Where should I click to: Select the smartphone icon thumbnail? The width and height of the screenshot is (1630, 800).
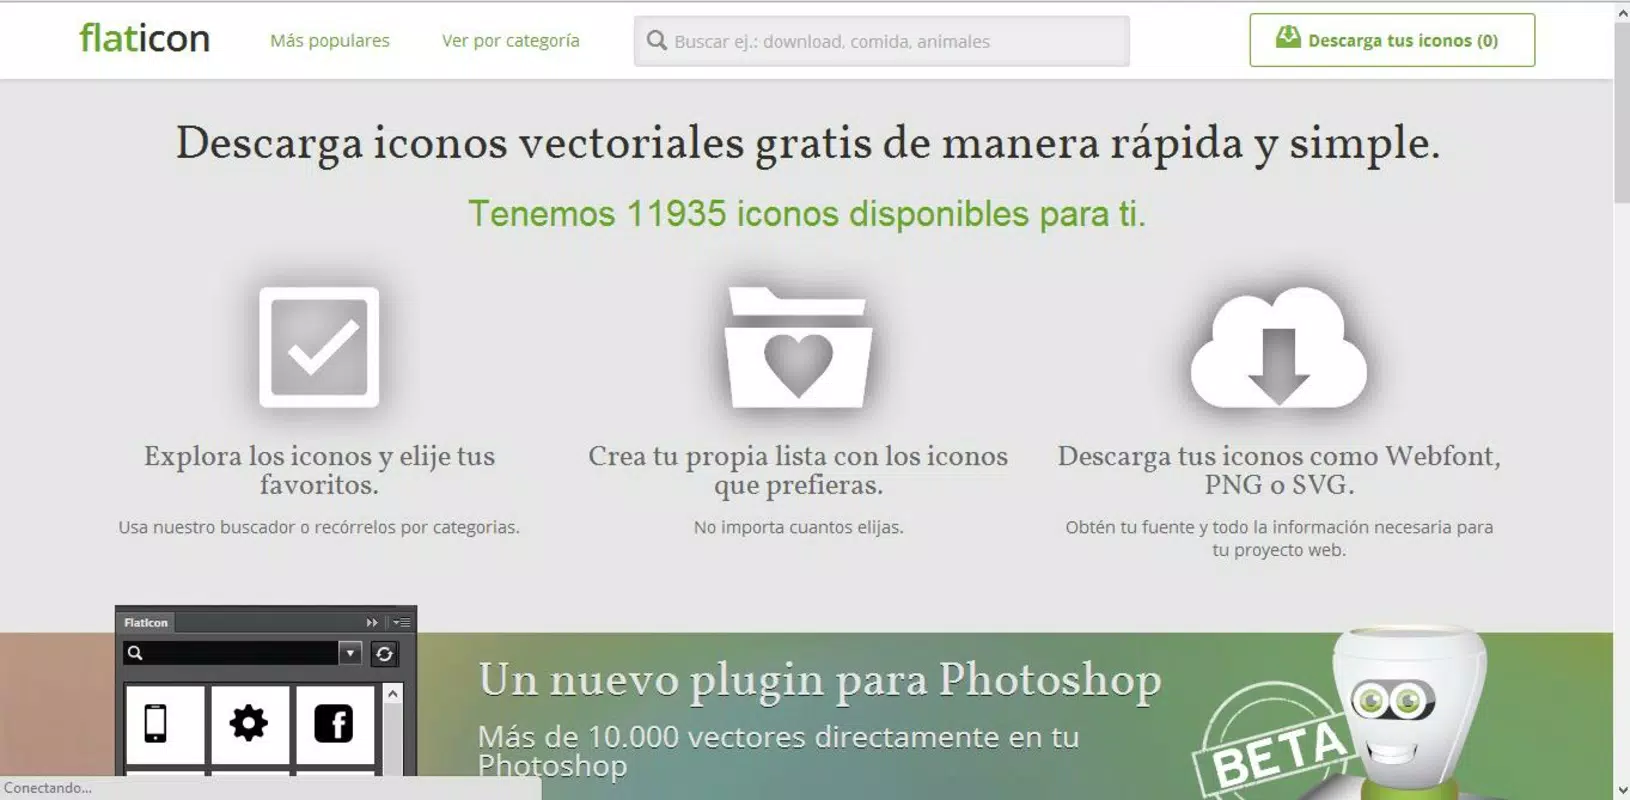[x=165, y=724]
